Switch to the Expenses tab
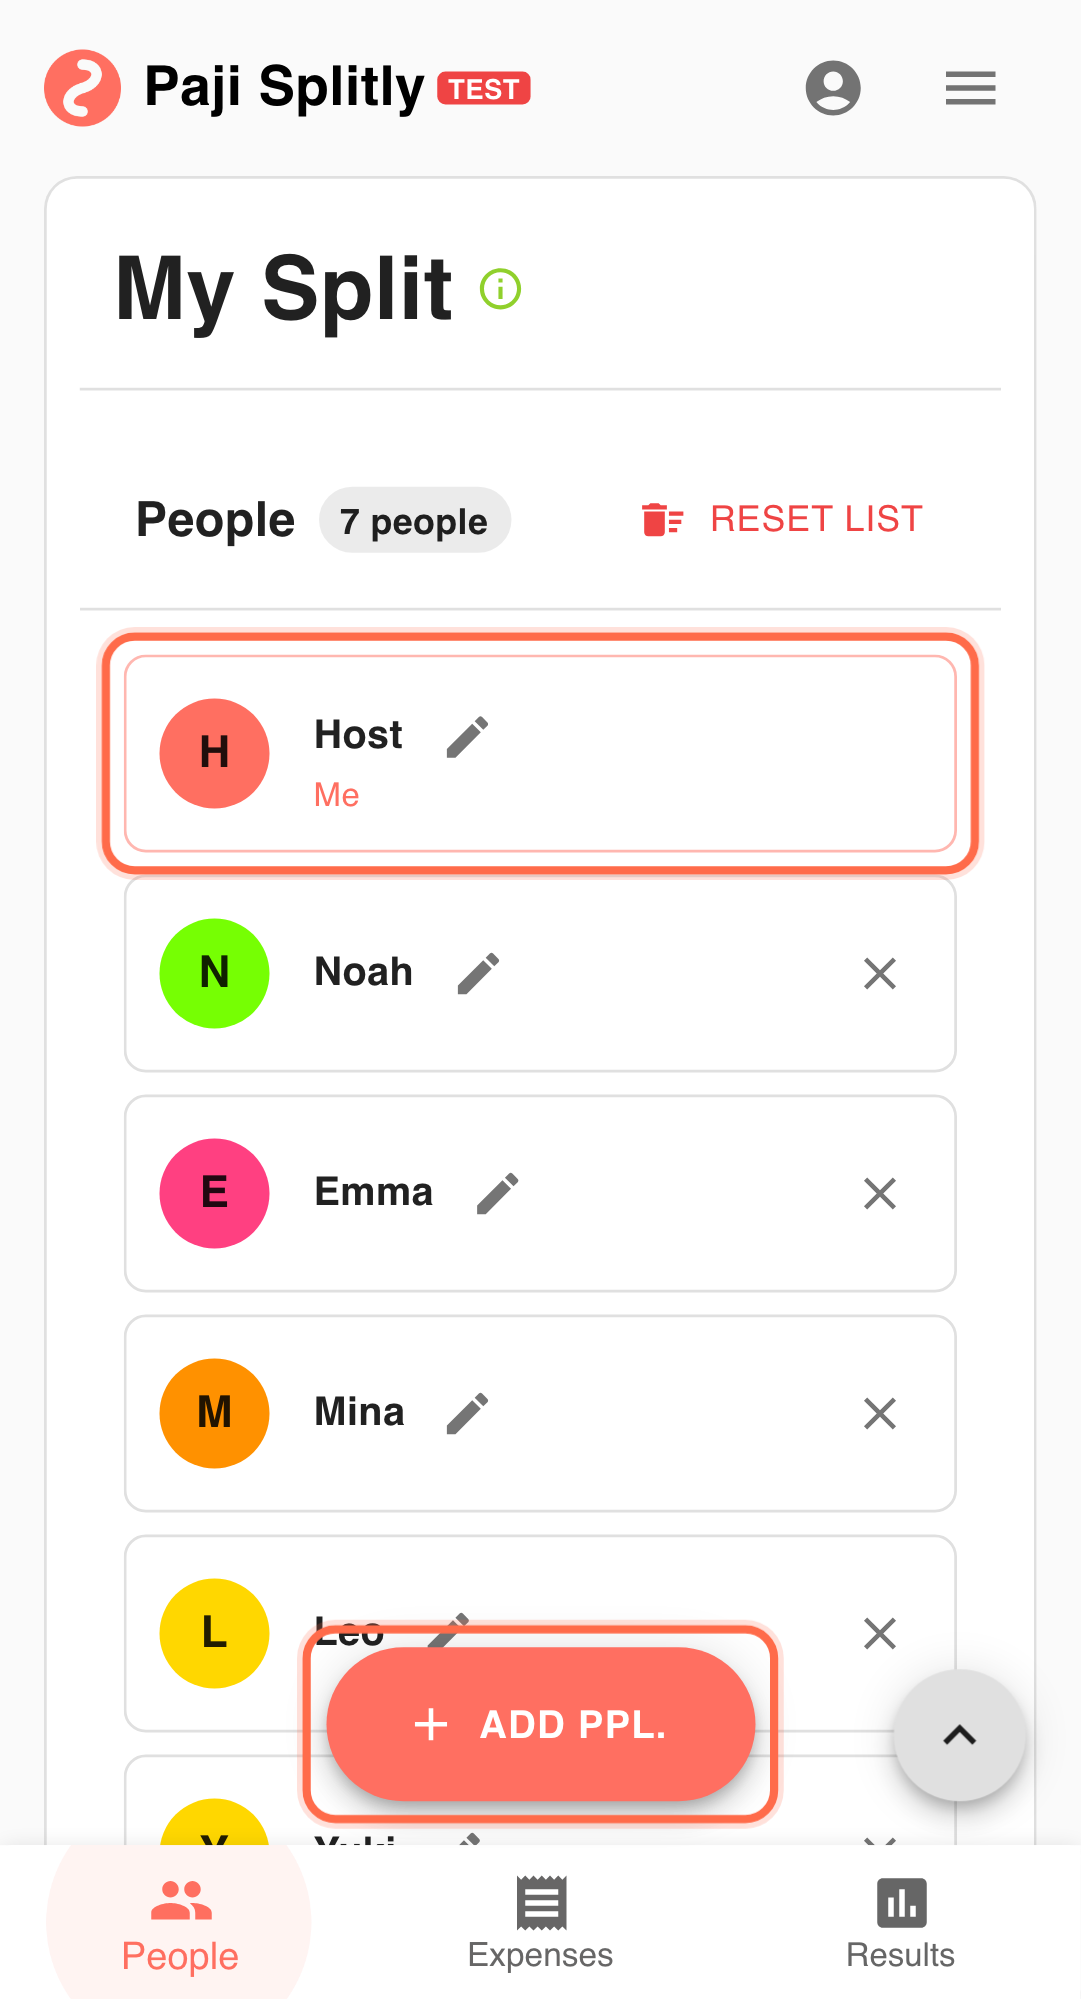The image size is (1081, 1999). pyautogui.click(x=540, y=1923)
